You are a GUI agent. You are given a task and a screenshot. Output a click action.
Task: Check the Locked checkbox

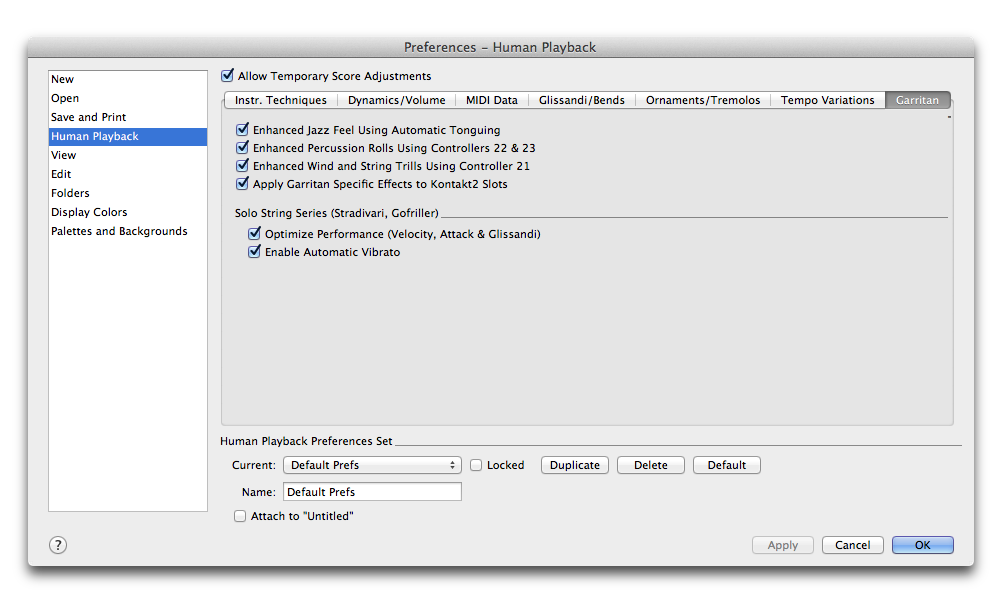coord(476,465)
